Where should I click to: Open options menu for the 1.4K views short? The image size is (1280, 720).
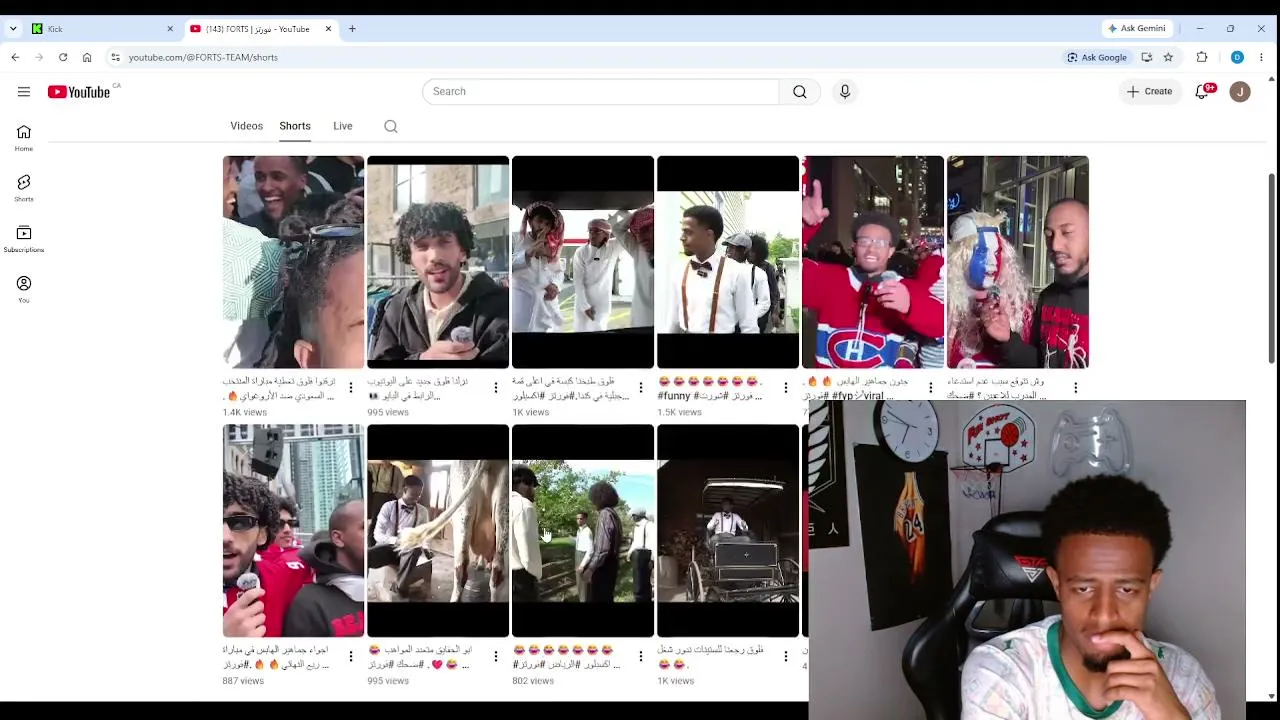[351, 387]
